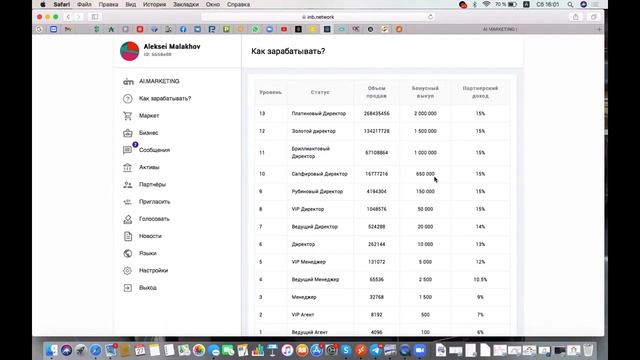
Task: Click the Aleksei Malakhov profile avatar
Action: click(129, 51)
